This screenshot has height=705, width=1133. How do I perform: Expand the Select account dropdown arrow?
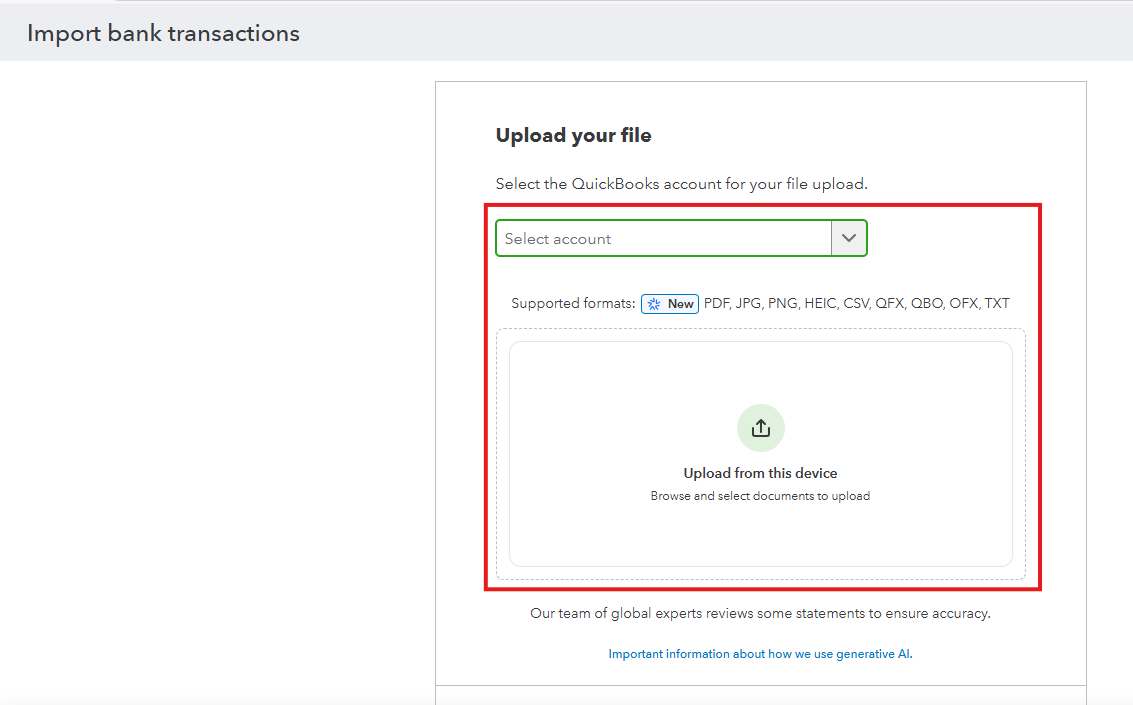click(849, 238)
